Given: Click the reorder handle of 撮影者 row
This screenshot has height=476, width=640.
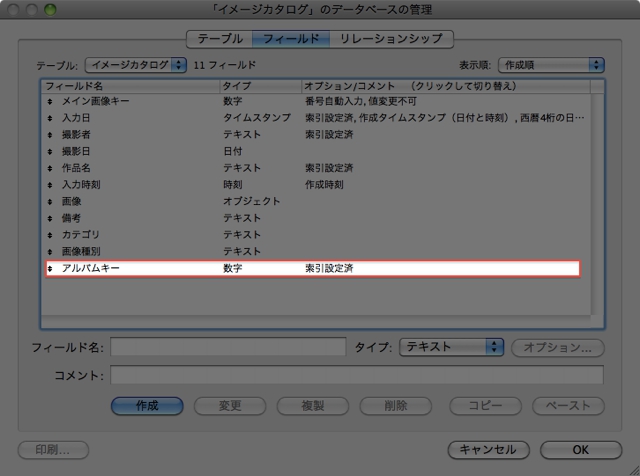Looking at the screenshot, I should coord(50,135).
